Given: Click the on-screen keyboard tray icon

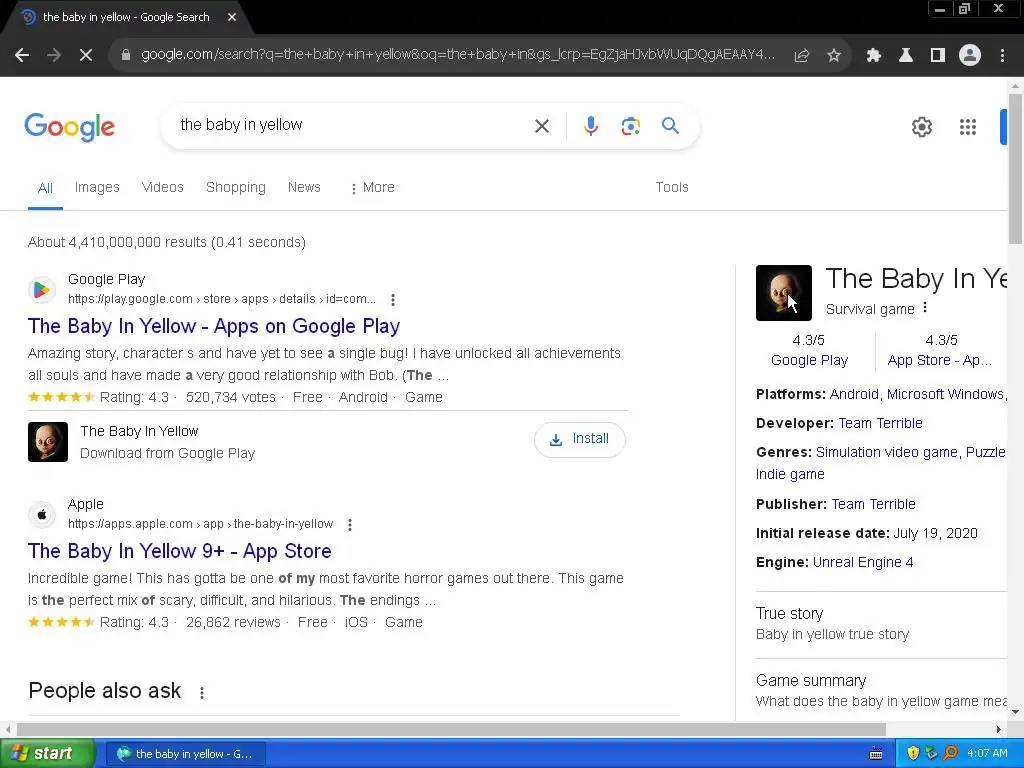Looking at the screenshot, I should click(x=876, y=754).
